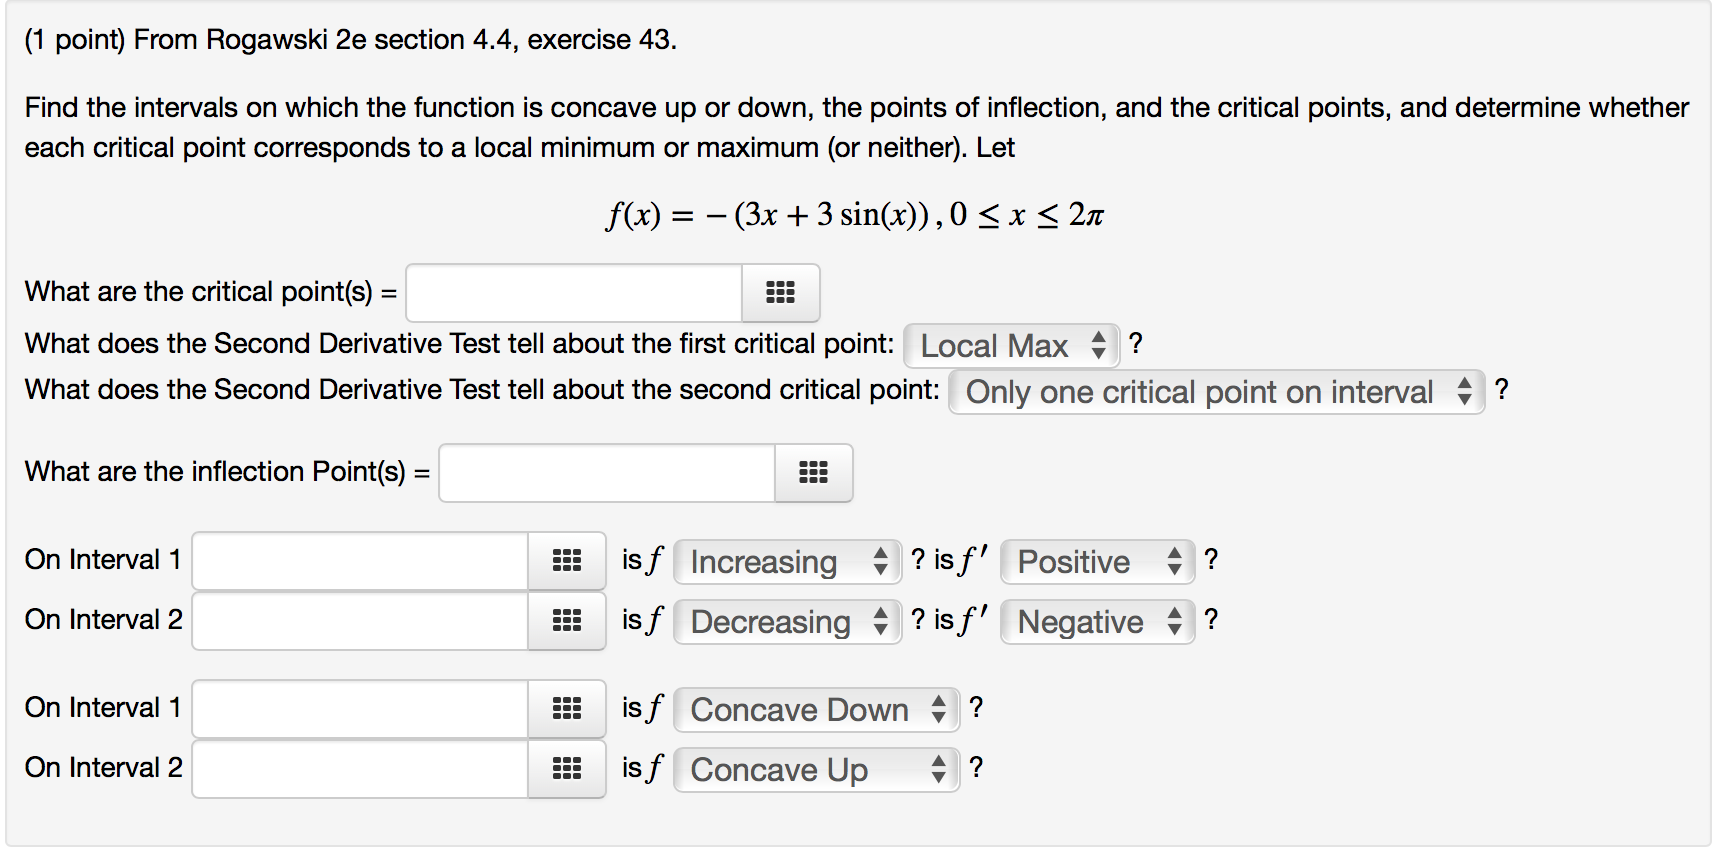Click the question mark beside the Concave Up selector
Viewport: 1714px width, 856px height.
click(x=977, y=768)
